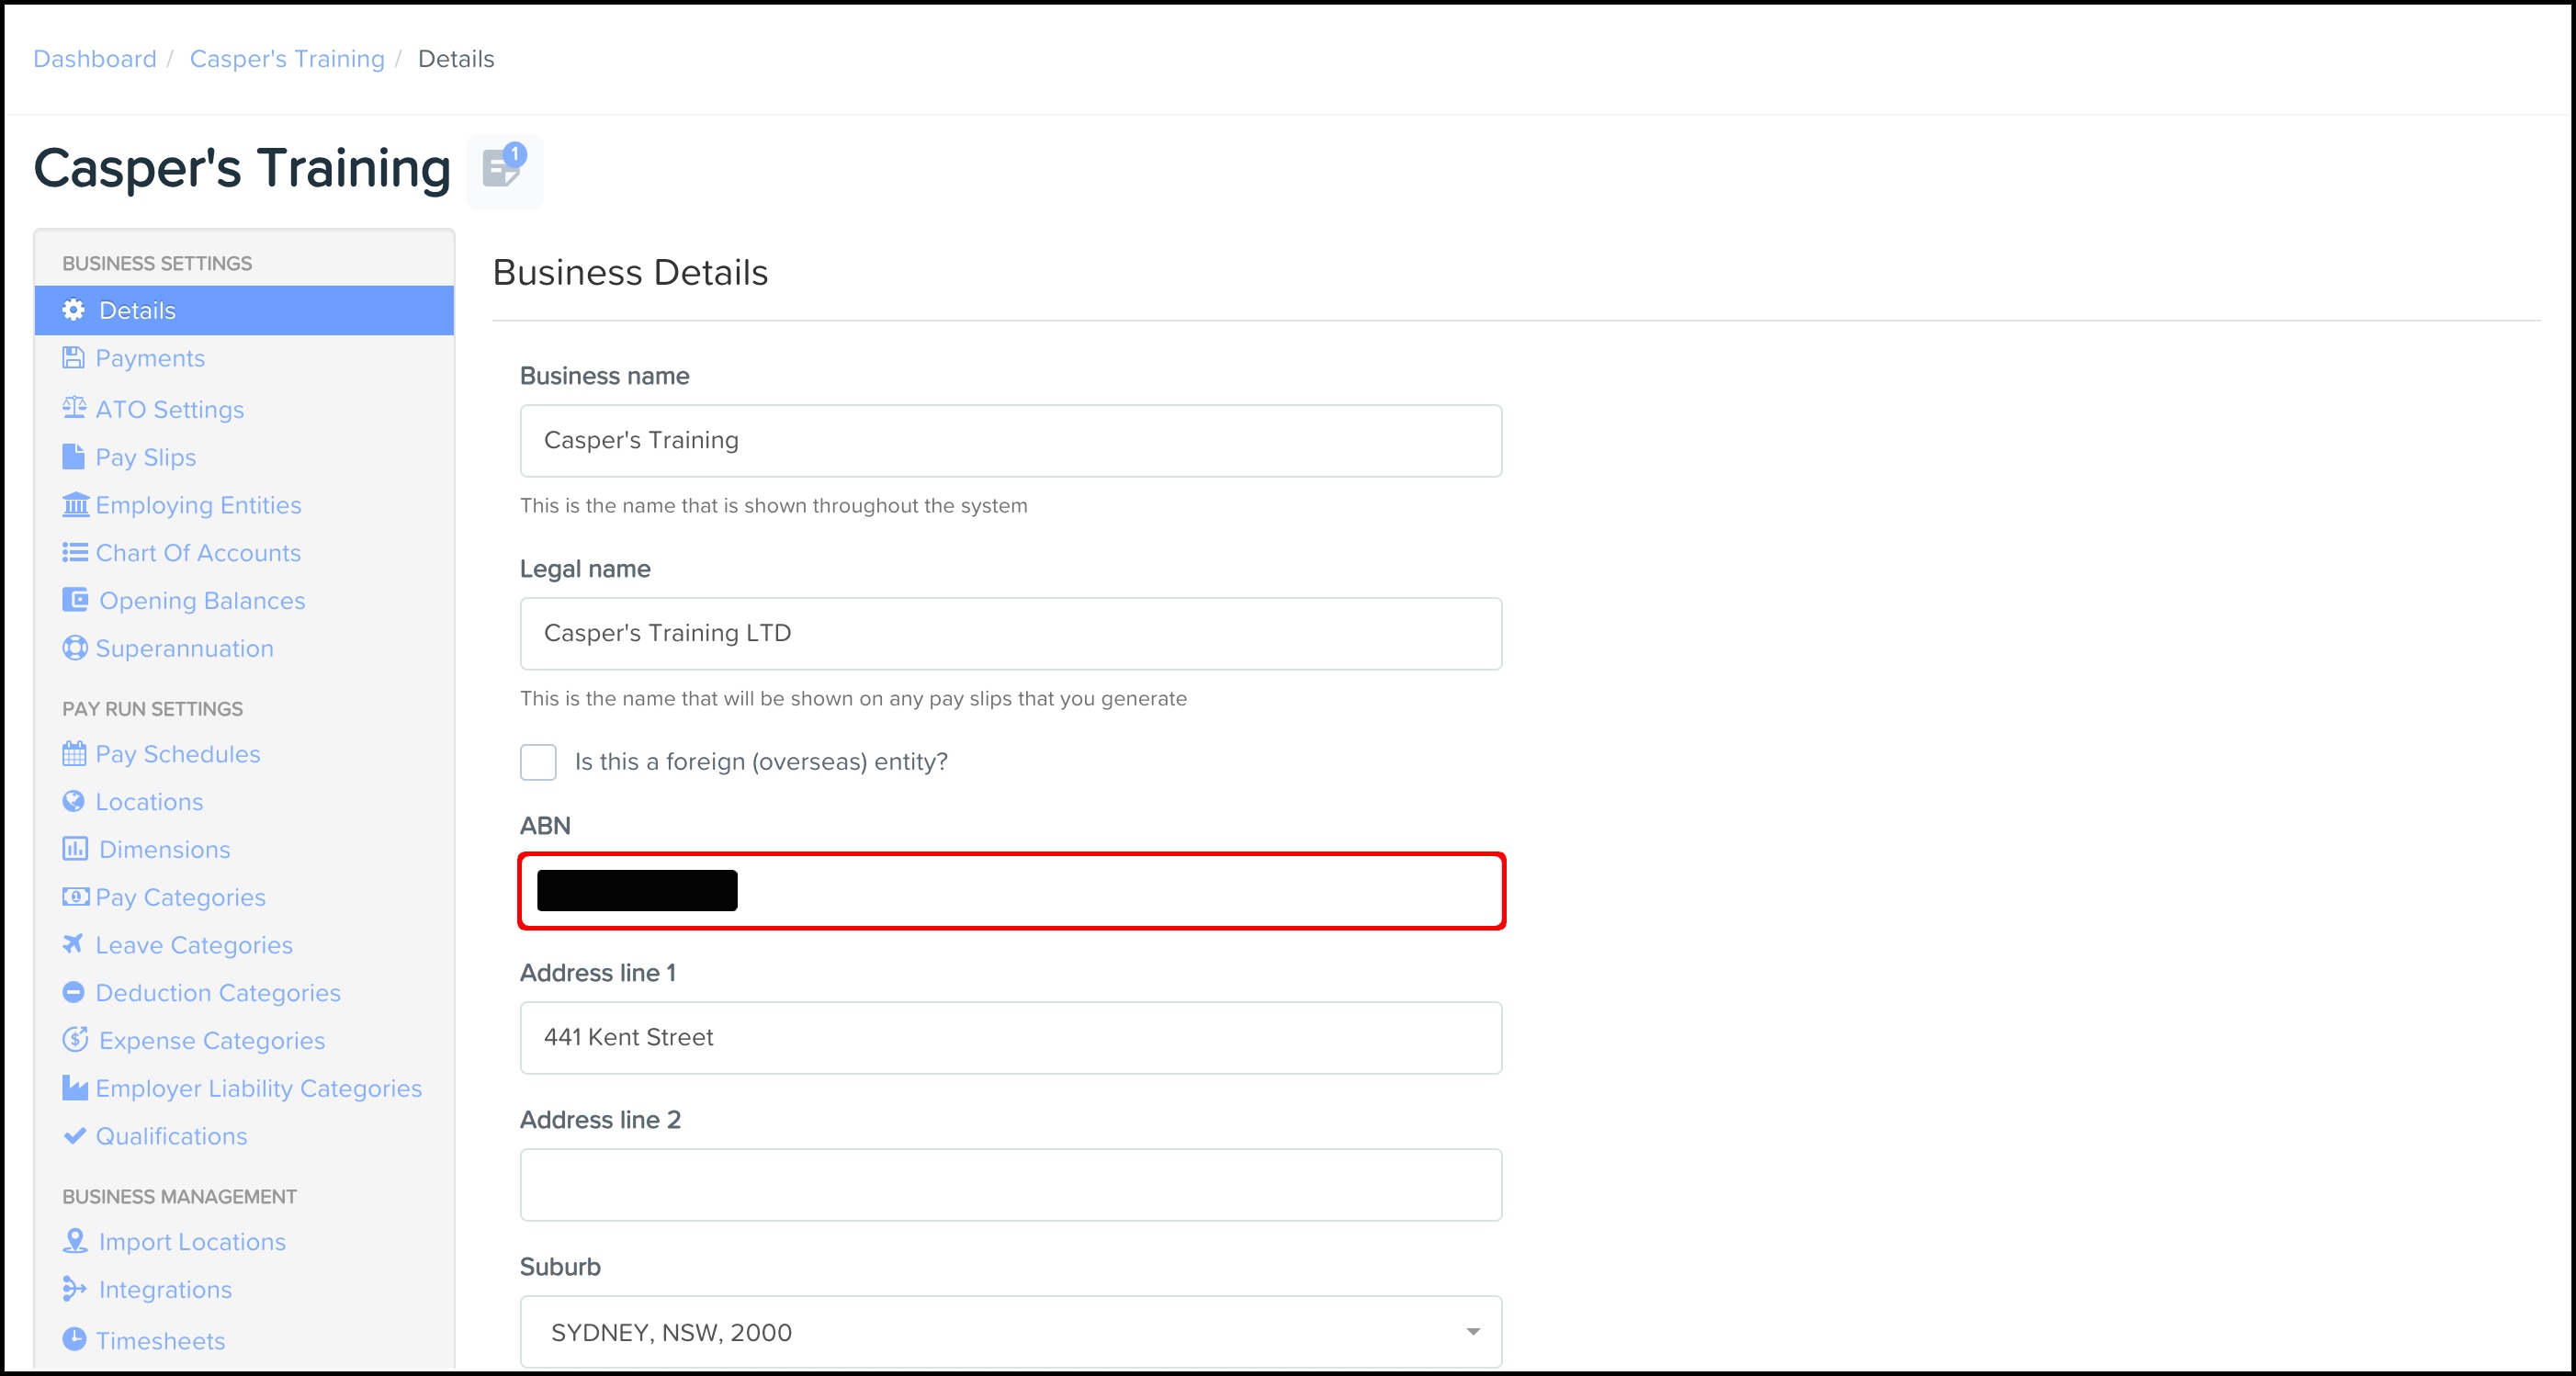Click the Integrations arrows icon
2576x1376 pixels.
(x=74, y=1289)
